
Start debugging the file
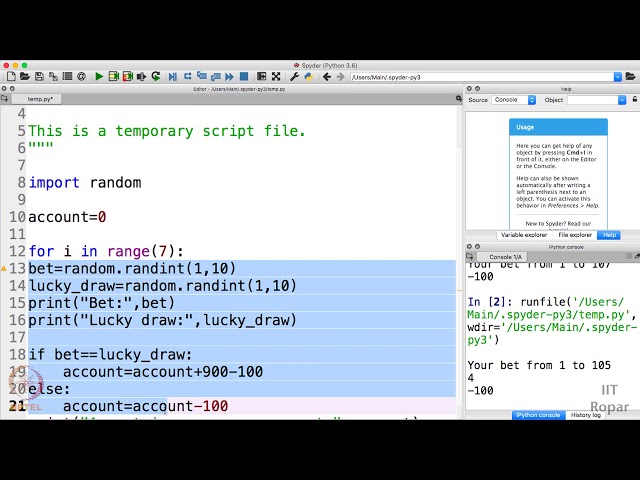pyautogui.click(x=173, y=76)
